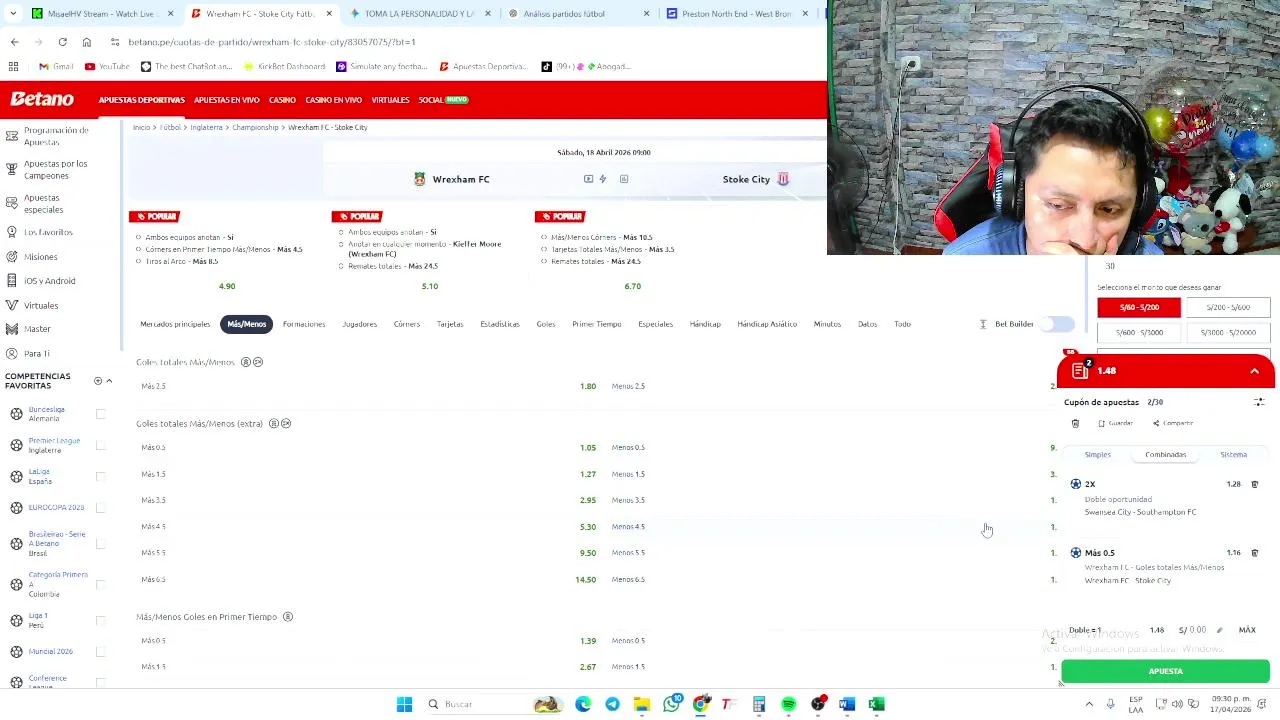This screenshot has height=720, width=1280.
Task: Click Compartir to share the coupon
Action: tap(1173, 423)
